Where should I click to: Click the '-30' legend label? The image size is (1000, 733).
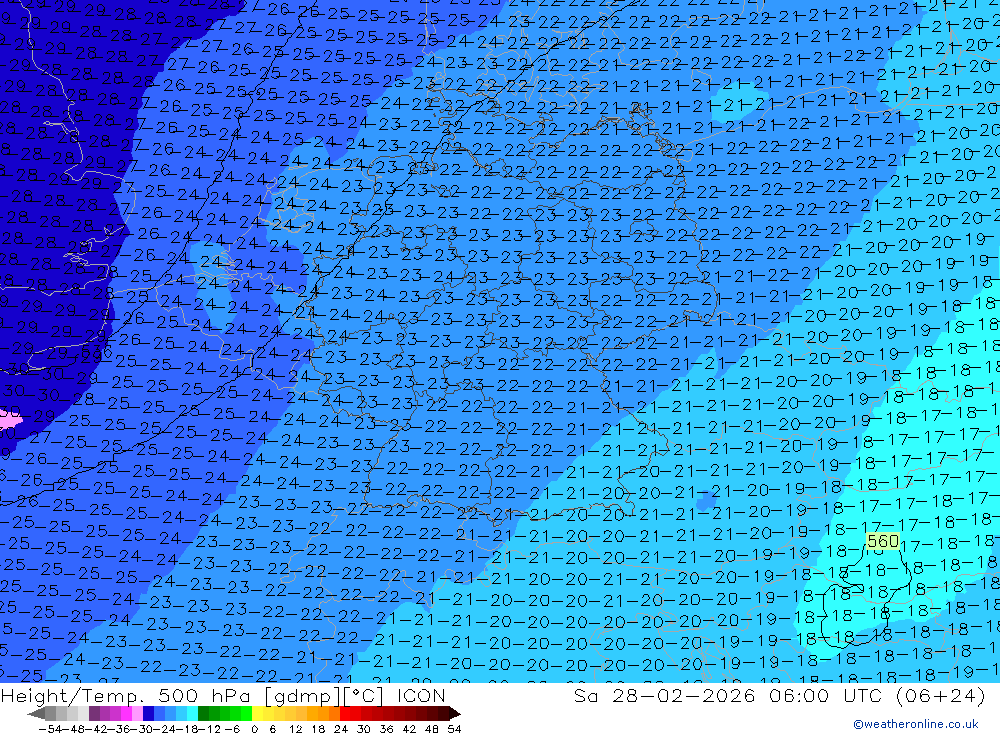pyautogui.click(x=142, y=729)
